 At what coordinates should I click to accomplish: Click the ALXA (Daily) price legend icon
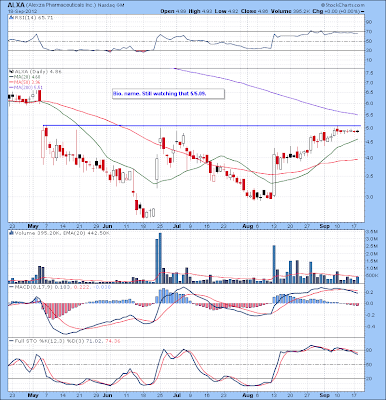(11, 72)
